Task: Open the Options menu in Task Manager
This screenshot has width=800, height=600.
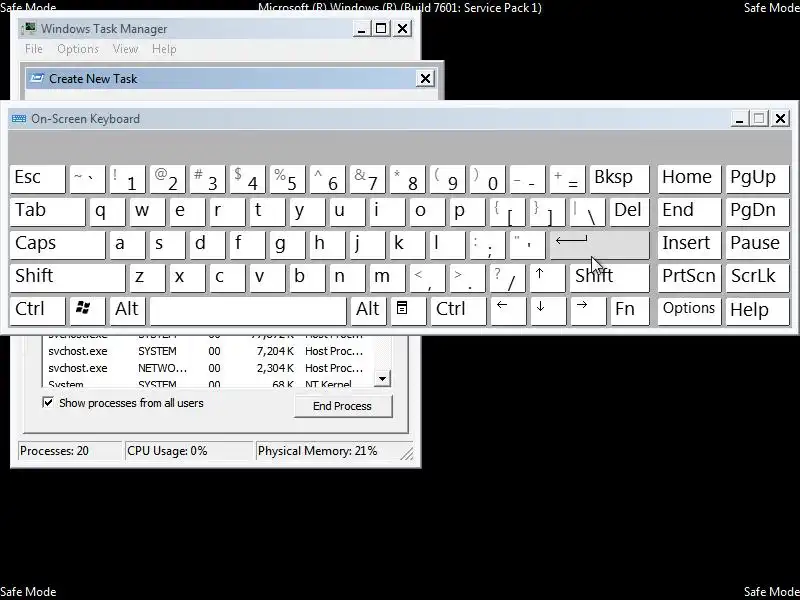Action: pyautogui.click(x=78, y=49)
